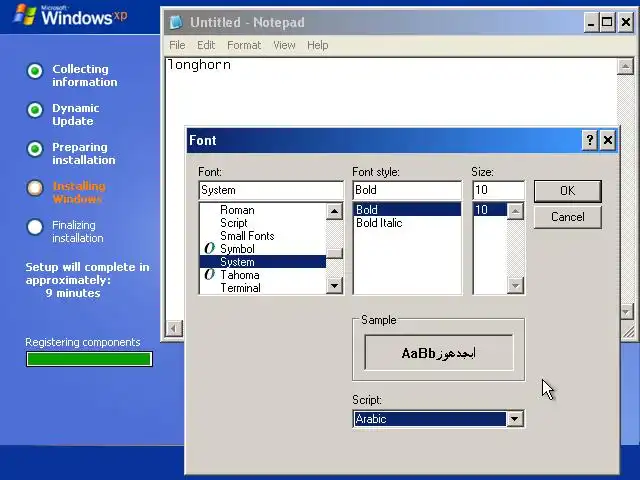
Task: Click the Size input field
Action: coord(498,190)
